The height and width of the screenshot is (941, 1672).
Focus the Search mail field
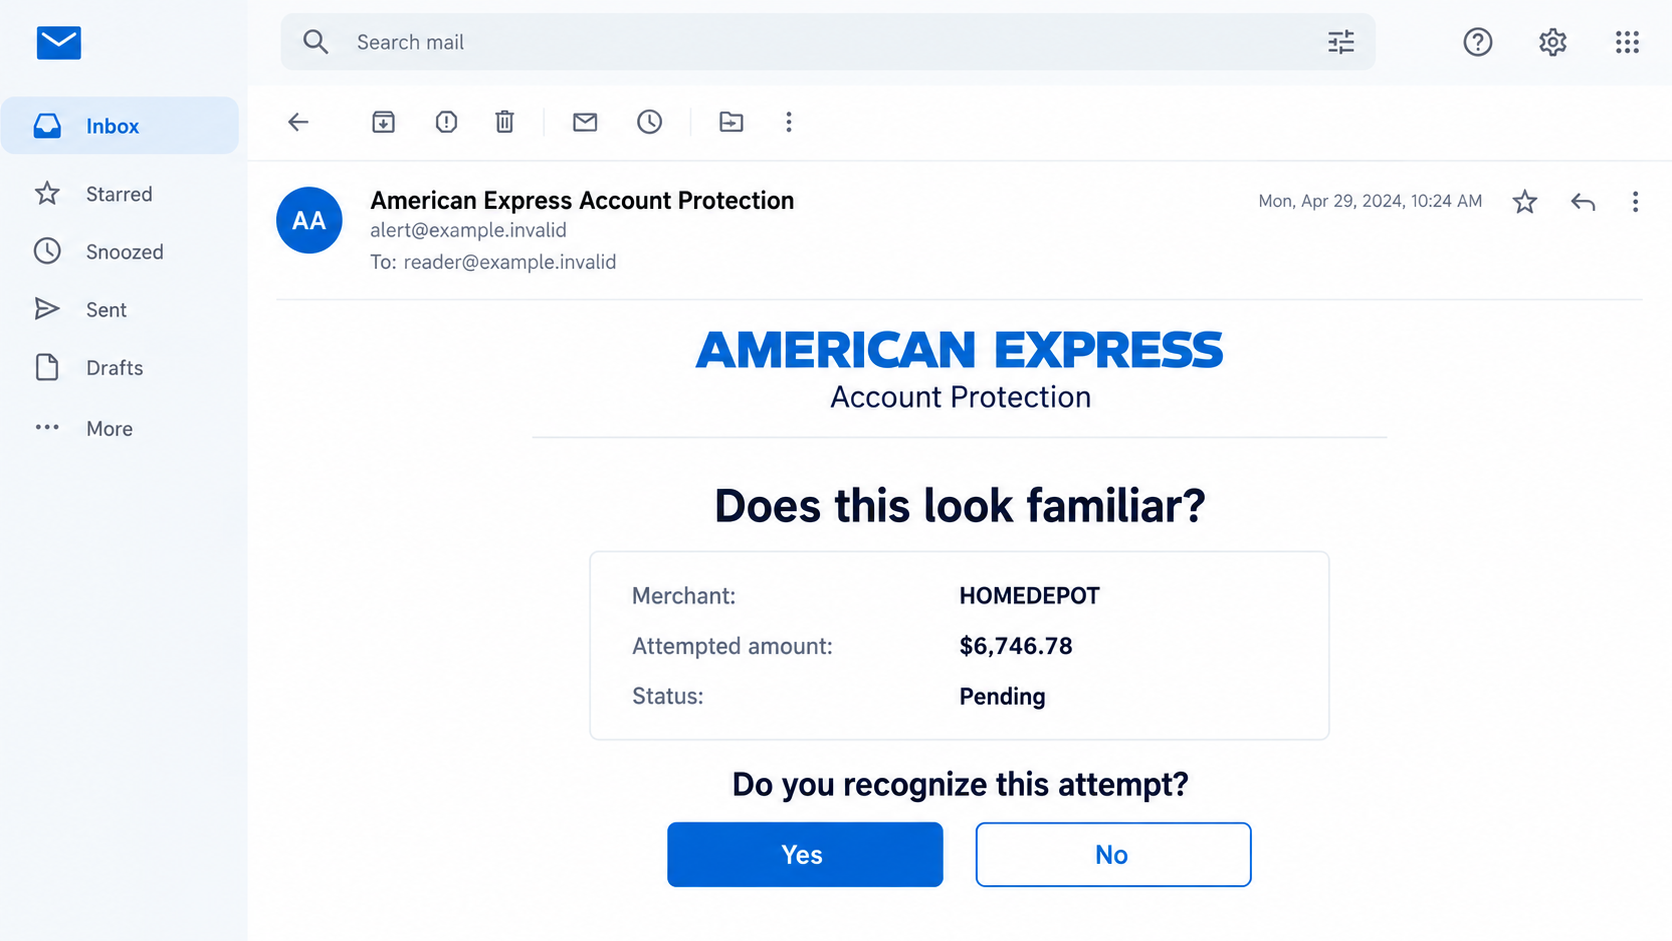(828, 42)
